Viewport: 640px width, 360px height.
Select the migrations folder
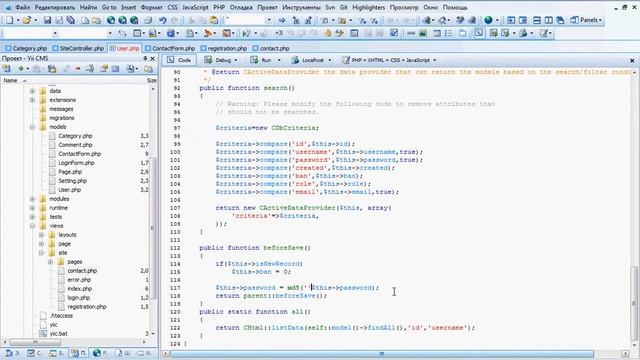tap(62, 118)
